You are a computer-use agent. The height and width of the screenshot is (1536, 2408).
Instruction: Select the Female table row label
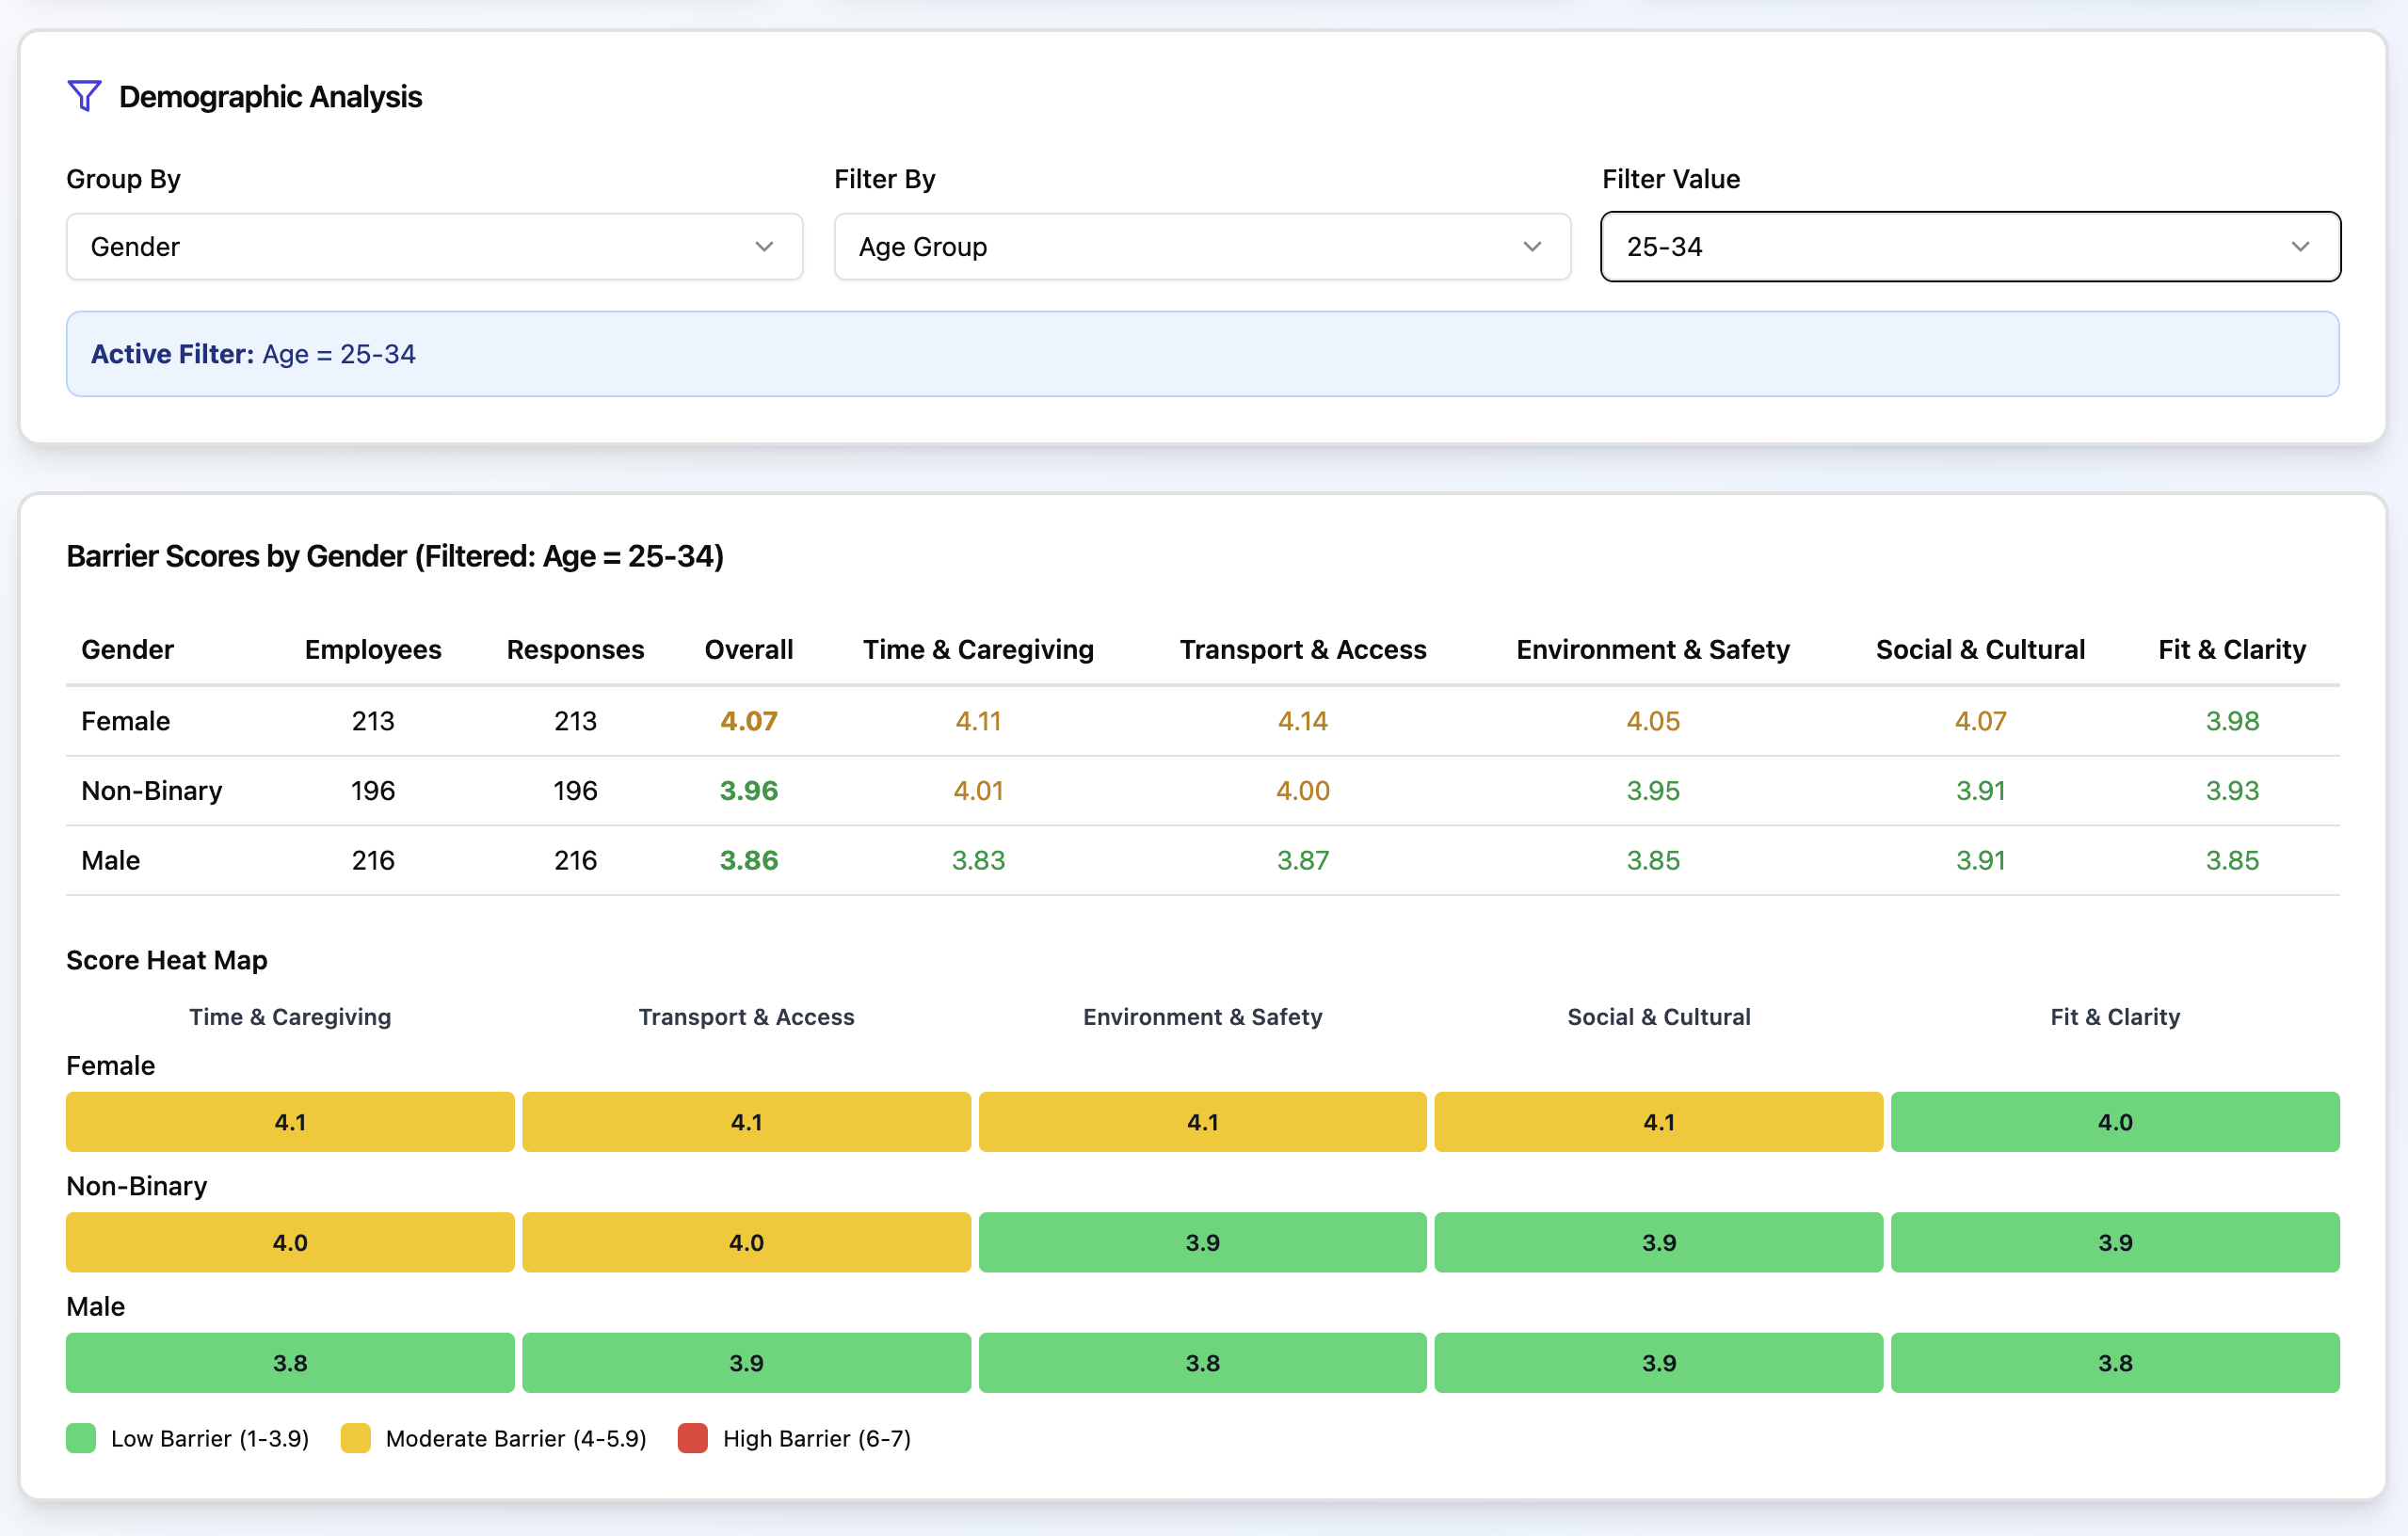click(125, 721)
